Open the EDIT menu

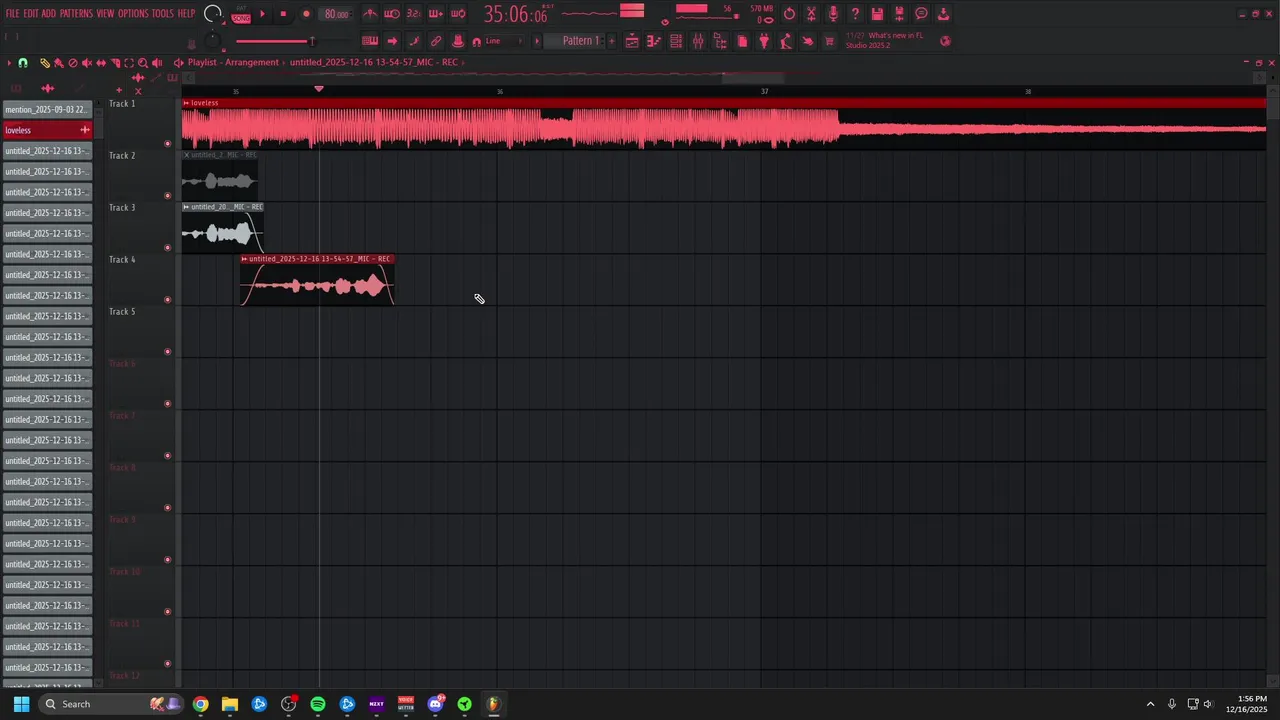tap(31, 14)
